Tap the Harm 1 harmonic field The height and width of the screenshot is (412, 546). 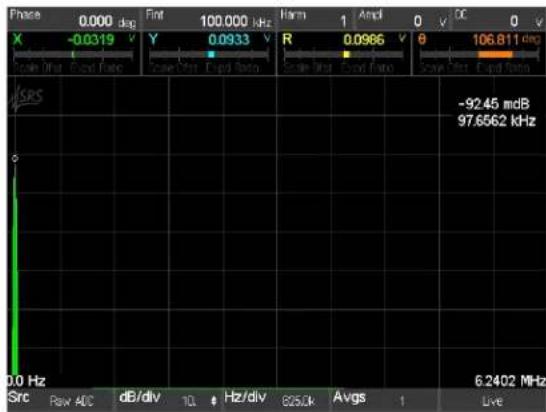315,20
